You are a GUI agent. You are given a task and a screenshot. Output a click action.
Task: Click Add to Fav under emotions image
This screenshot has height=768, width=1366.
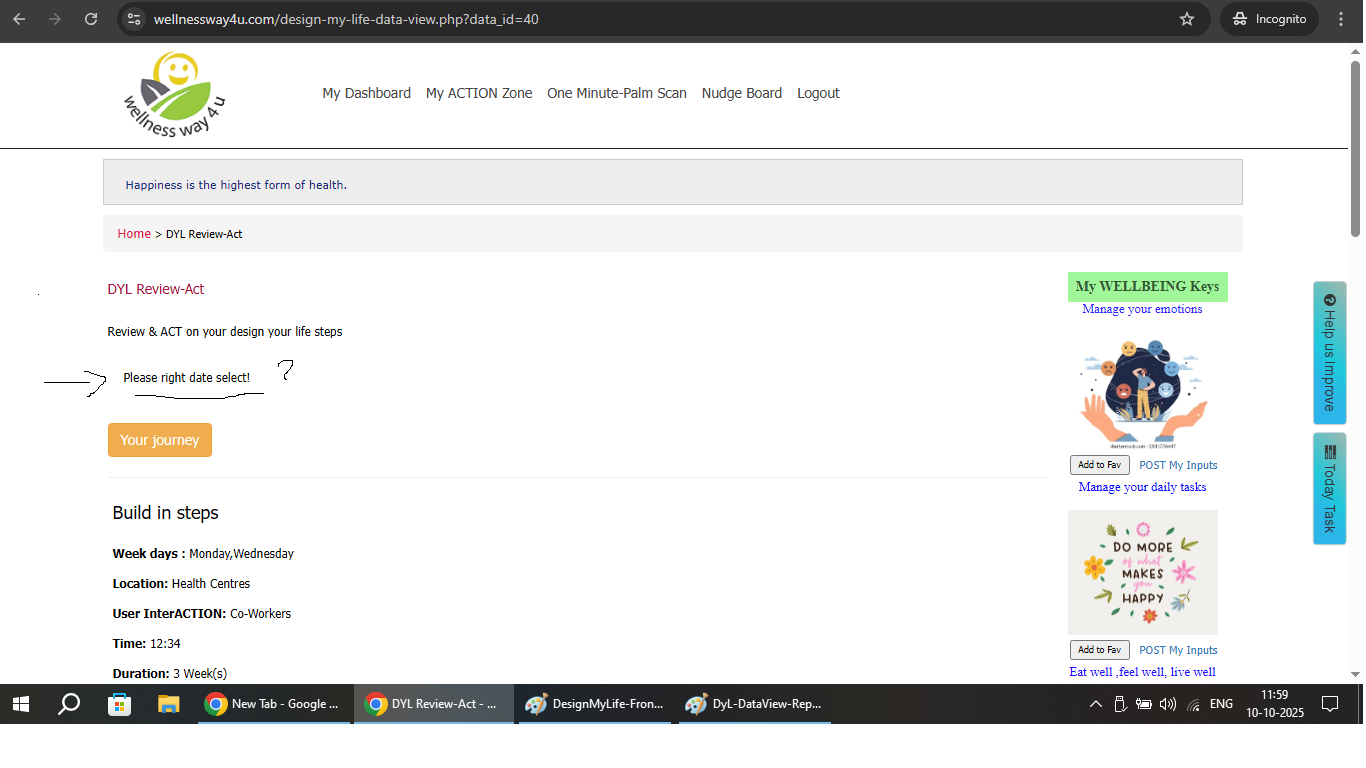point(1099,465)
